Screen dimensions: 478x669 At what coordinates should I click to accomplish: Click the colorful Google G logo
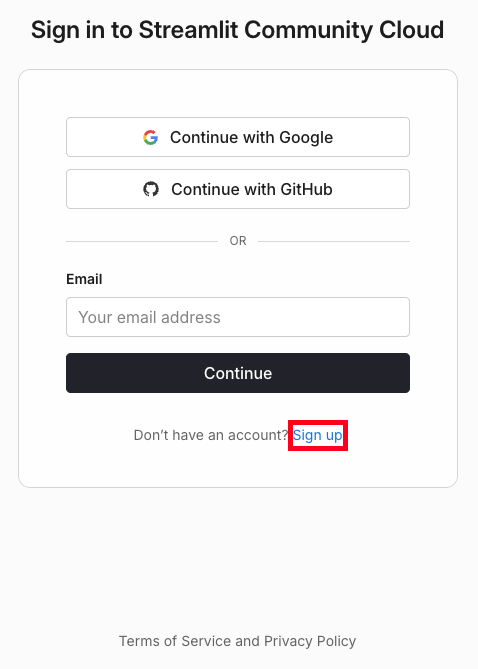(150, 137)
